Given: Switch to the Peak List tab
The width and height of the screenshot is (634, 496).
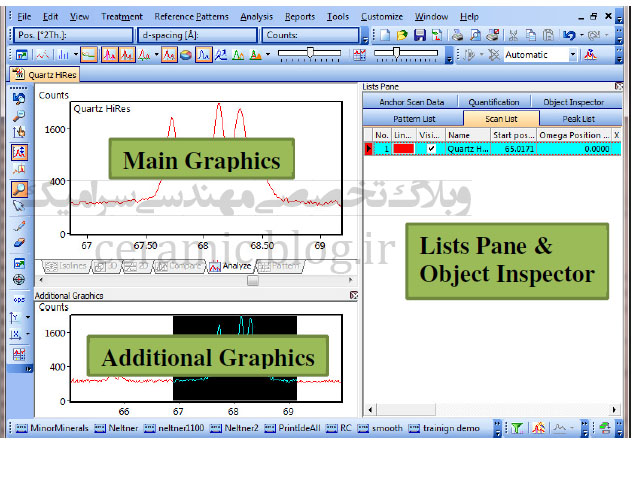Looking at the screenshot, I should click(x=578, y=118).
